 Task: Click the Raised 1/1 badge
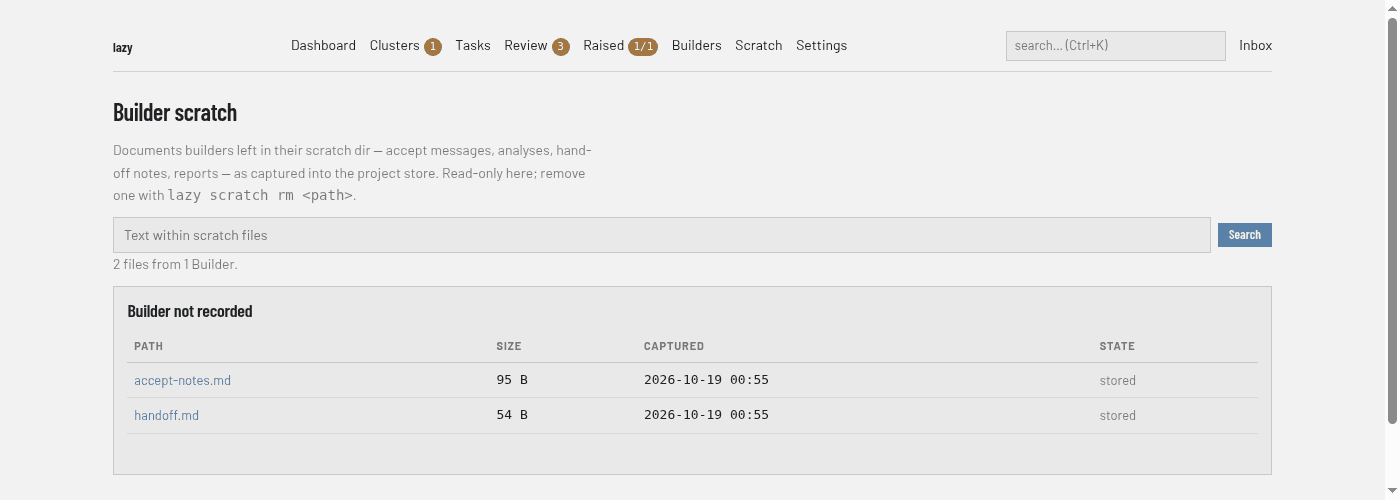pos(643,46)
